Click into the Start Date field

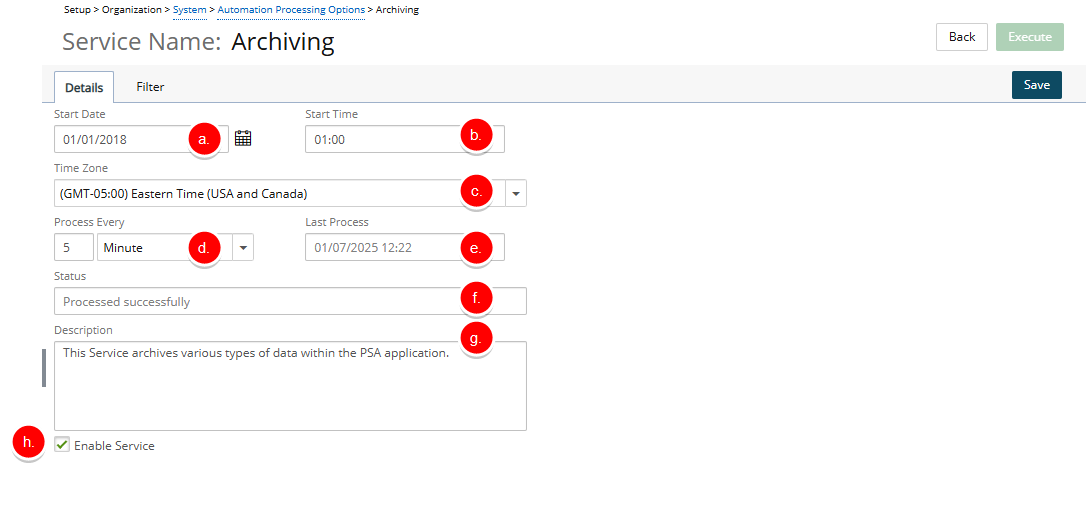pyautogui.click(x=141, y=139)
